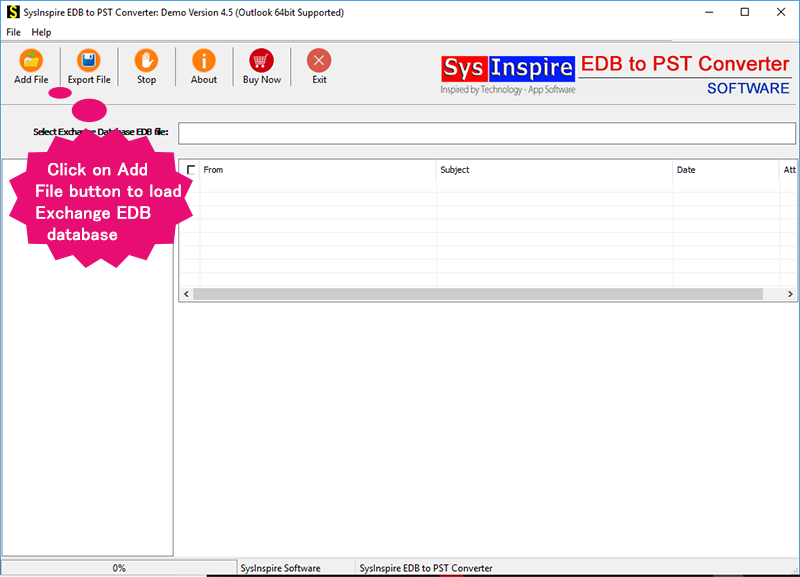Sort by the Date column header
Screen dimensions: 800x577
click(726, 170)
